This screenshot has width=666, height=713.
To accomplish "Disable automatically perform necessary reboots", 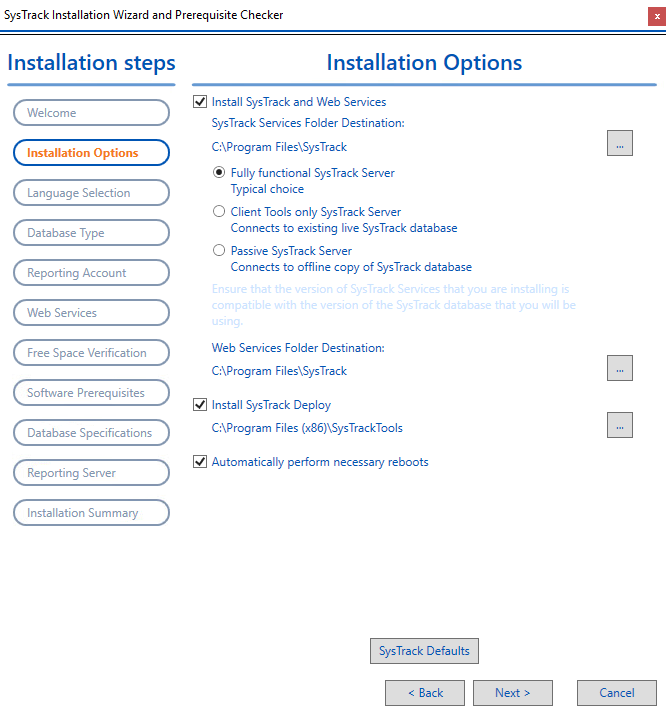I will pos(200,462).
